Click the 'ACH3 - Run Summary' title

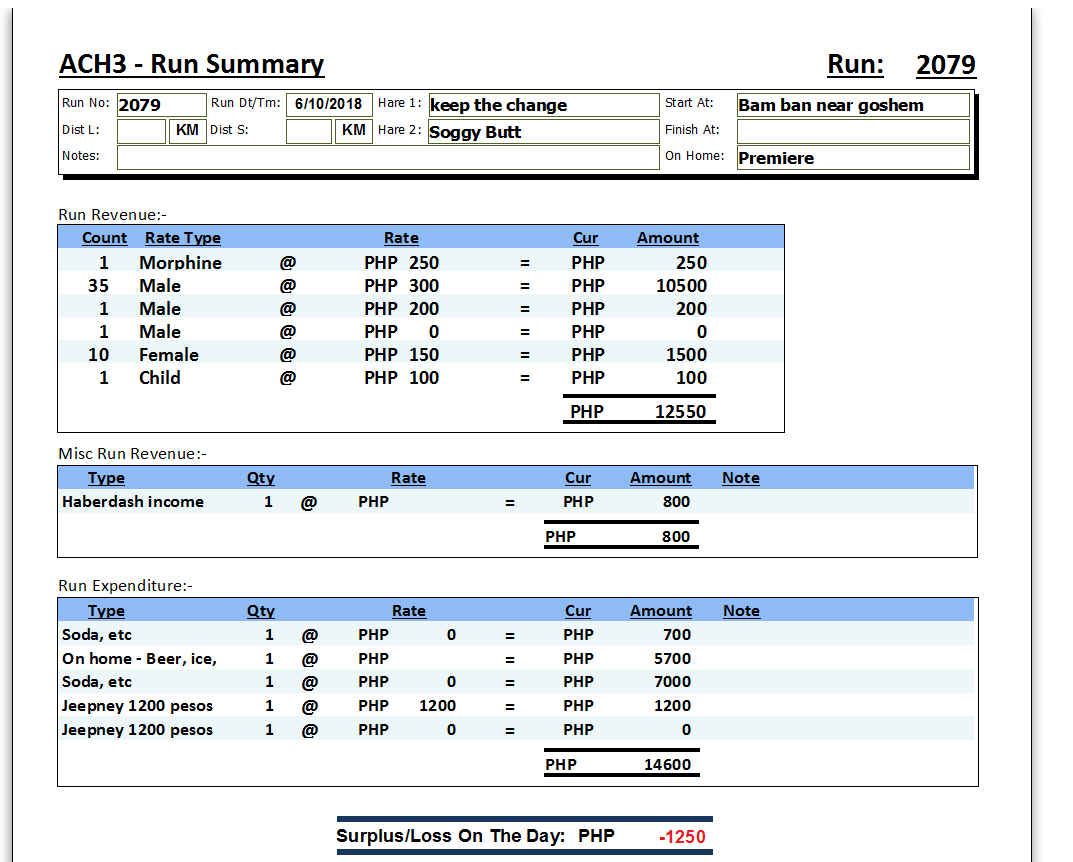click(x=192, y=65)
